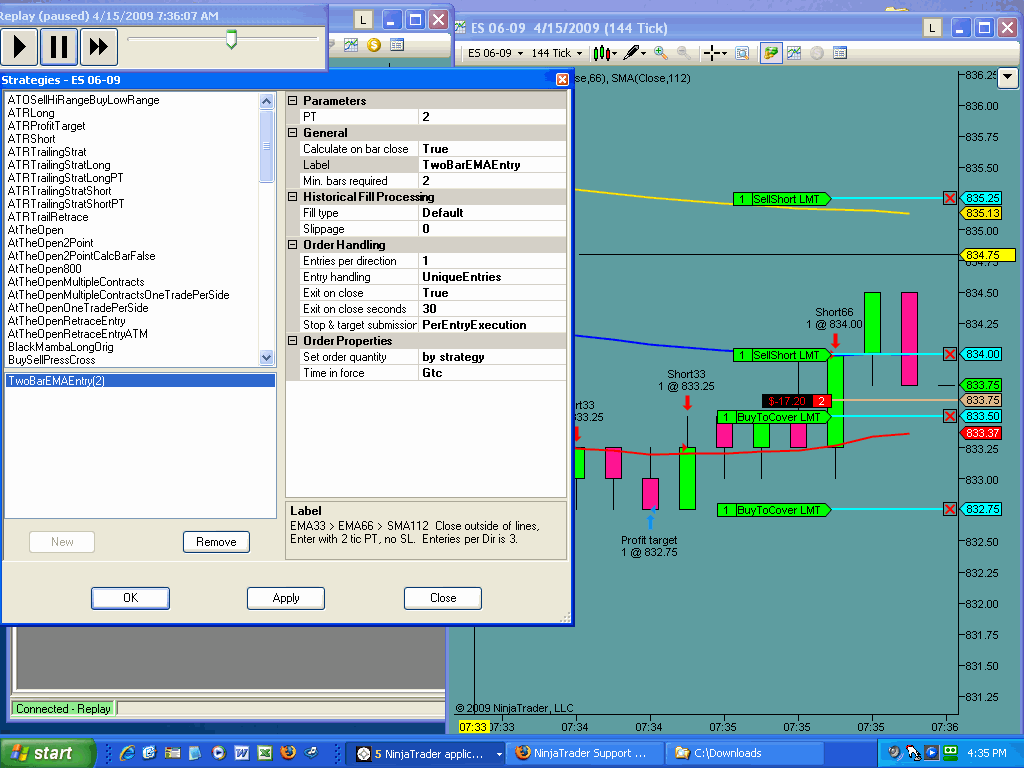Image resolution: width=1024 pixels, height=768 pixels.
Task: Open the 144 Tick interval dropdown
Action: point(556,53)
